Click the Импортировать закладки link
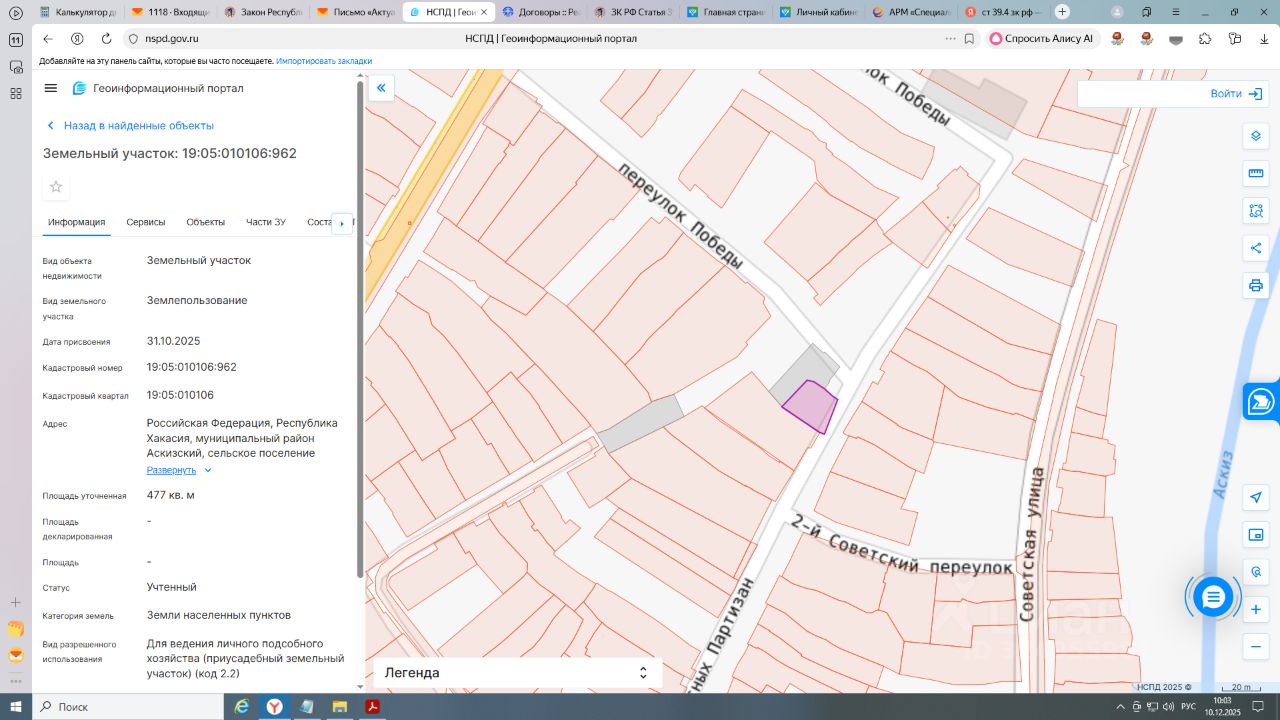 [x=324, y=61]
